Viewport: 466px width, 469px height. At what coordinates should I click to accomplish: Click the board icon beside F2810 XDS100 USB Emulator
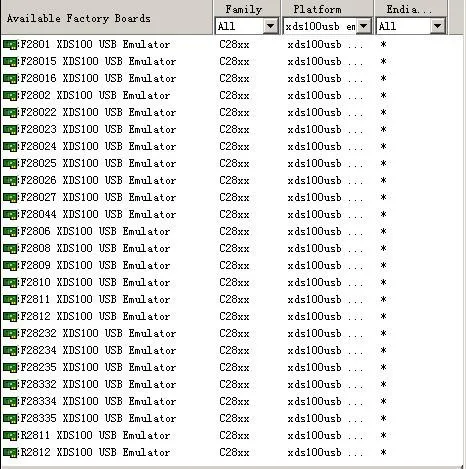(x=10, y=283)
